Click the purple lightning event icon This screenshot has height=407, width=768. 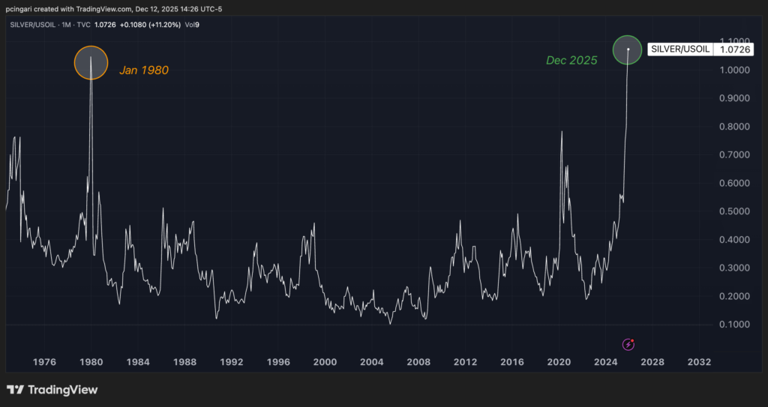coord(628,345)
